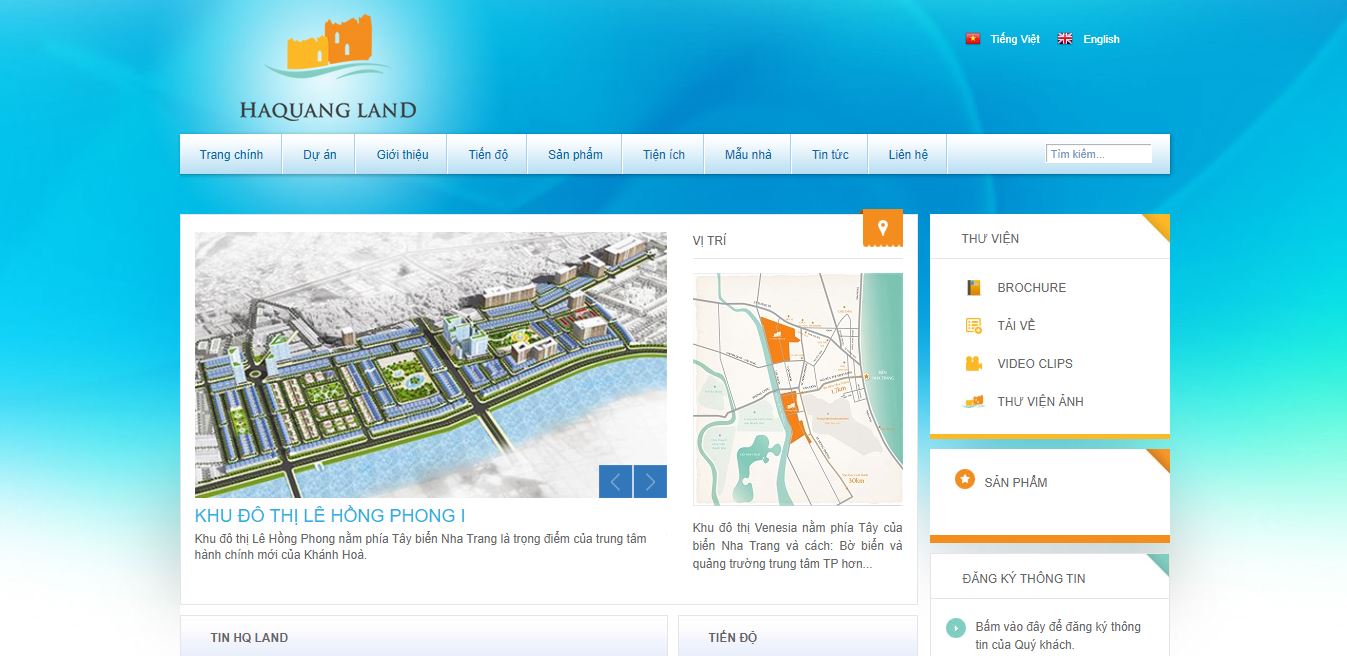Image resolution: width=1347 pixels, height=656 pixels.
Task: Click the THƯ VIỆN panel heading
Action: click(x=990, y=238)
